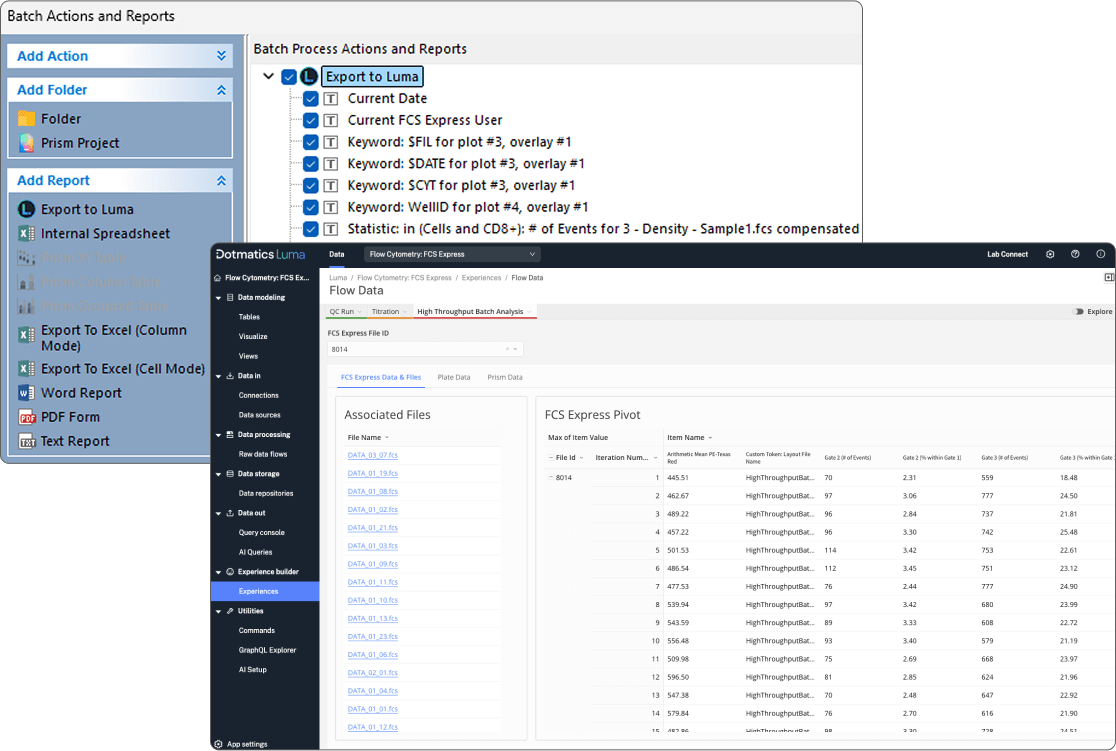Open the DATA_03_07.fcs file link

tap(372, 455)
